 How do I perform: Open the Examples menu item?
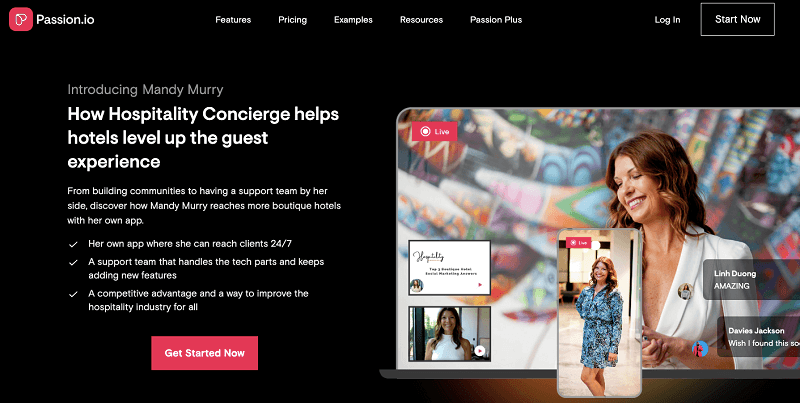353,20
